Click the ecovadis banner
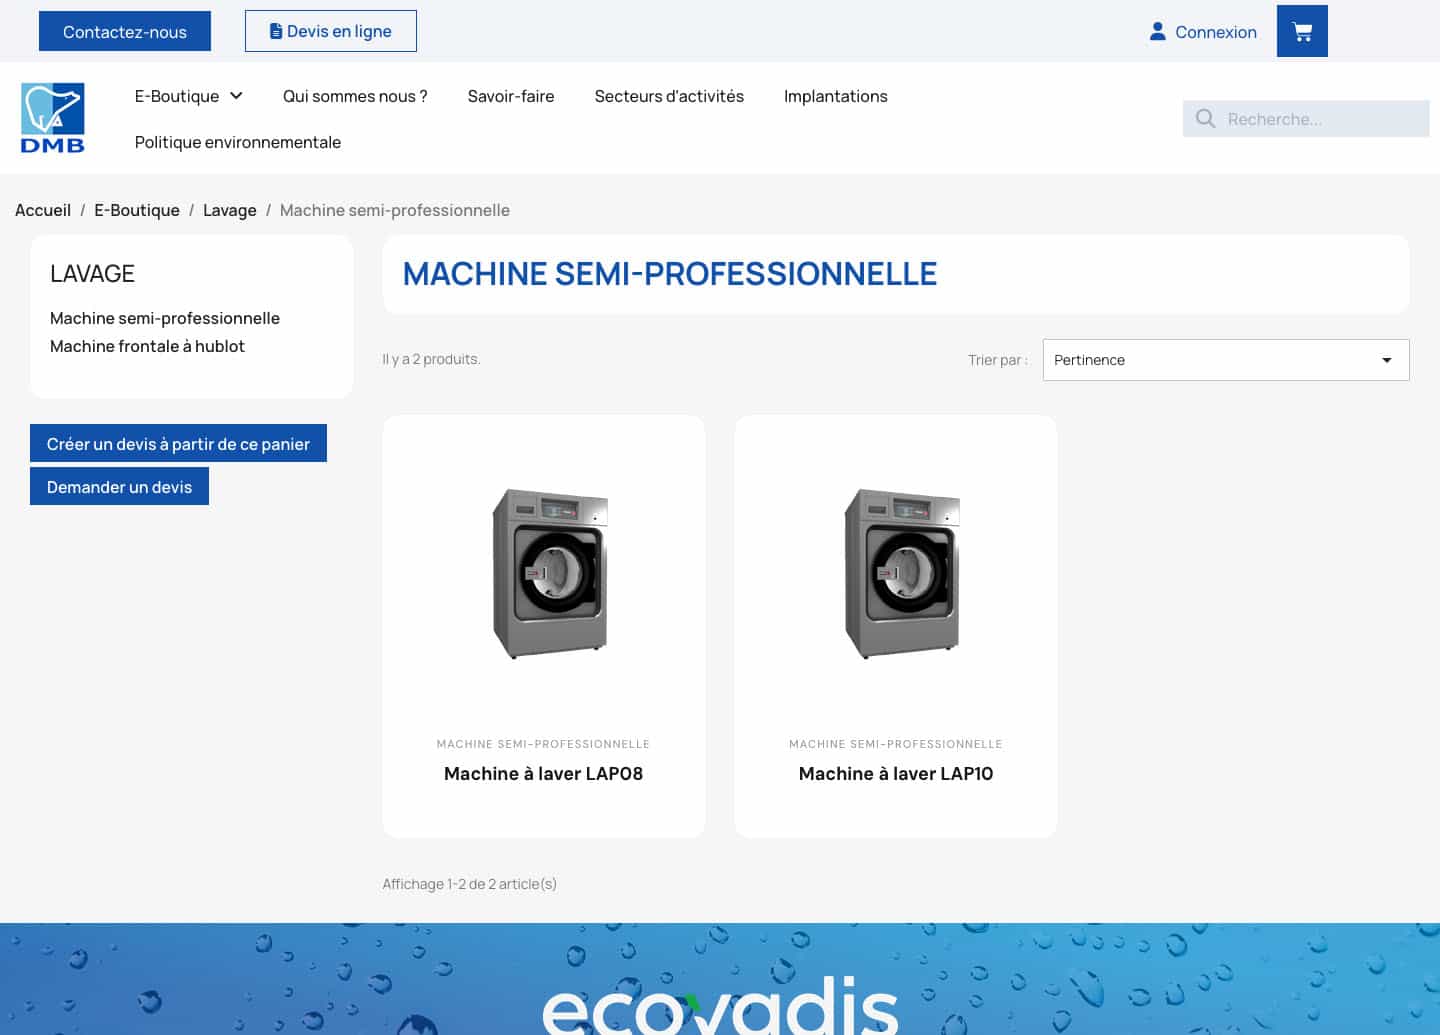Image resolution: width=1440 pixels, height=1035 pixels. click(720, 979)
